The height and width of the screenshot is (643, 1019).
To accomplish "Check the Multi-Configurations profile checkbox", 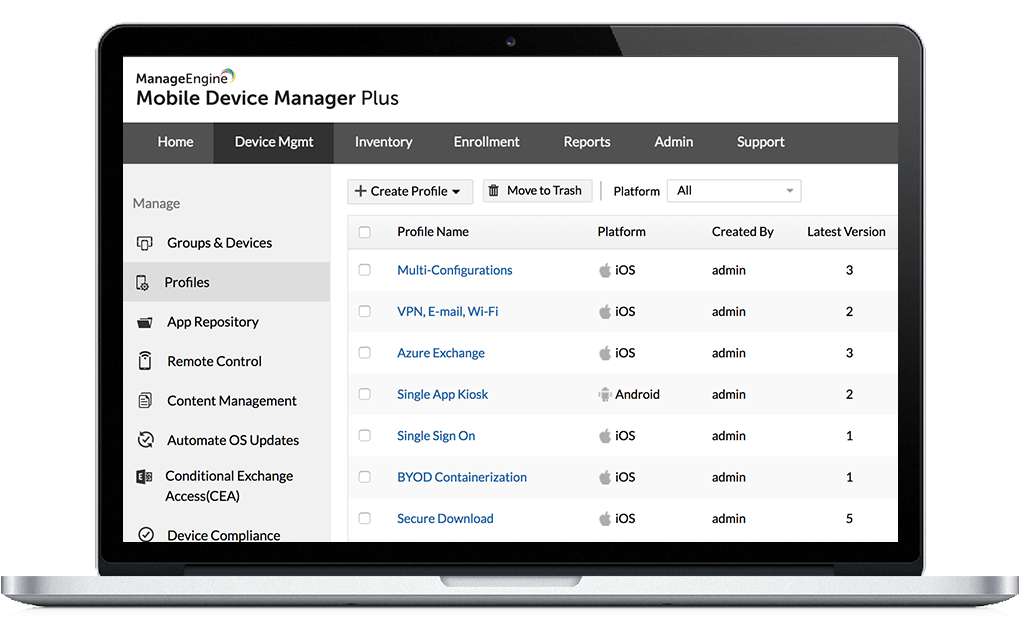I will 365,270.
